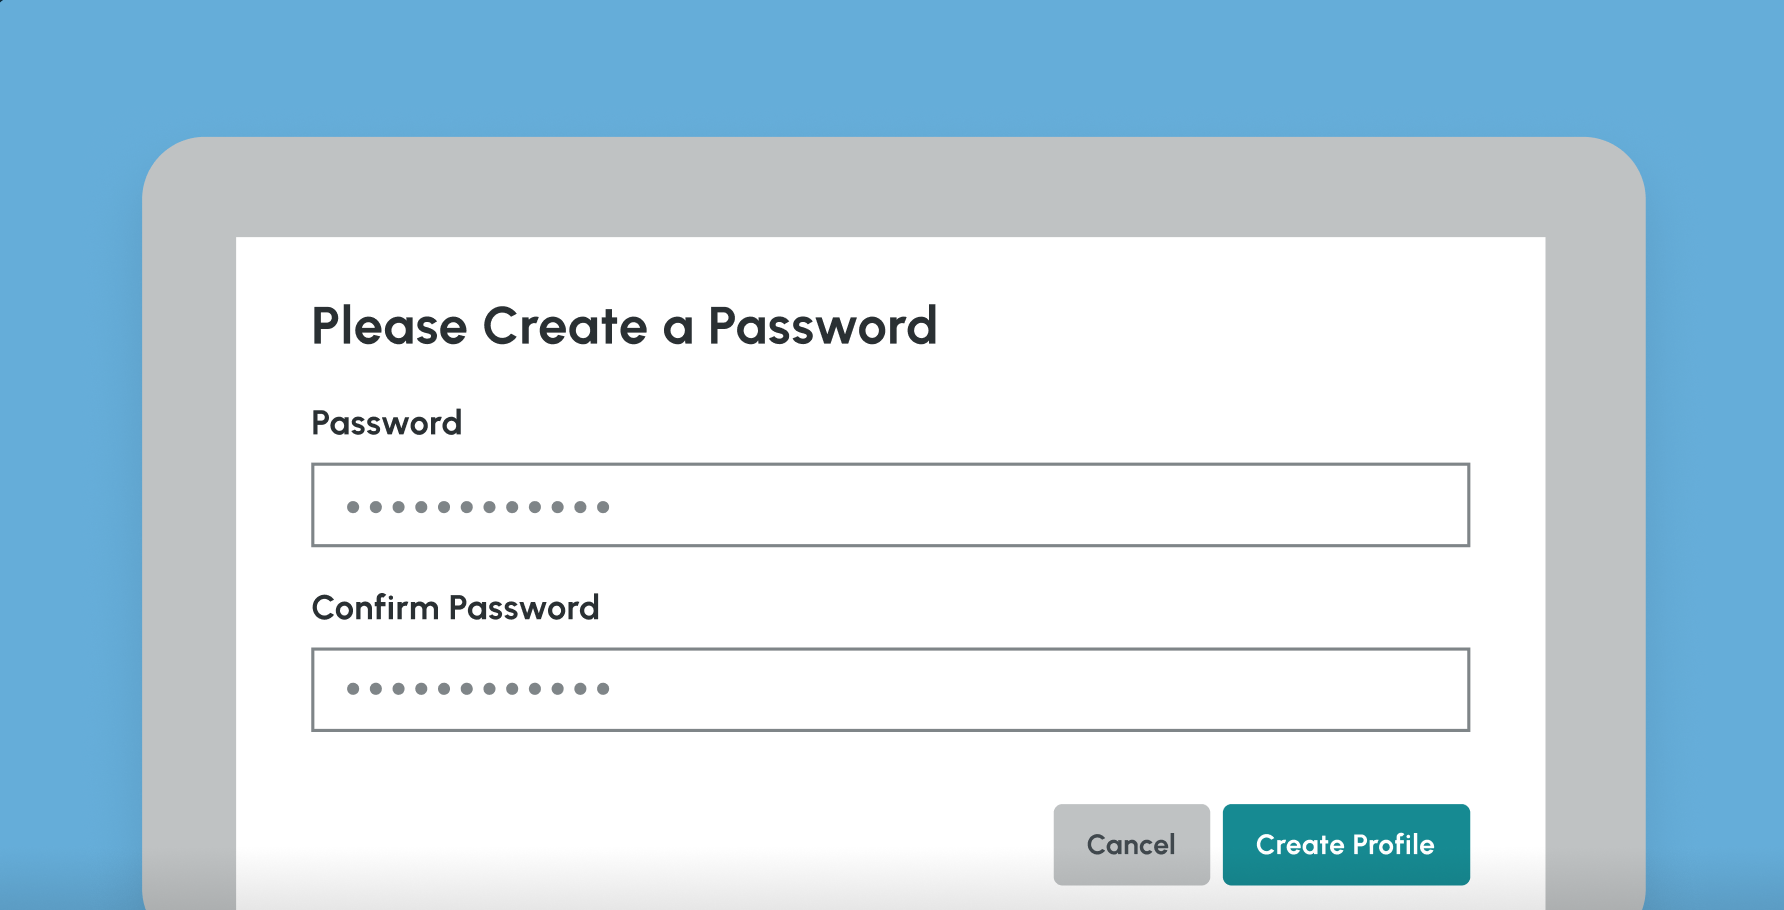This screenshot has height=910, width=1784.
Task: Click the "Please Create a Password" heading
Action: pyautogui.click(x=624, y=326)
